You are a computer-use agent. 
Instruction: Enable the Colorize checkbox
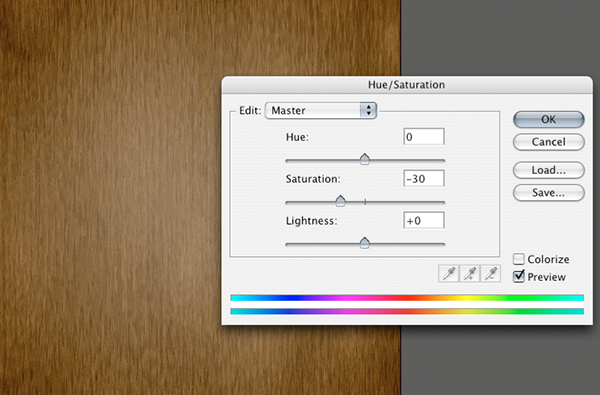coord(518,259)
